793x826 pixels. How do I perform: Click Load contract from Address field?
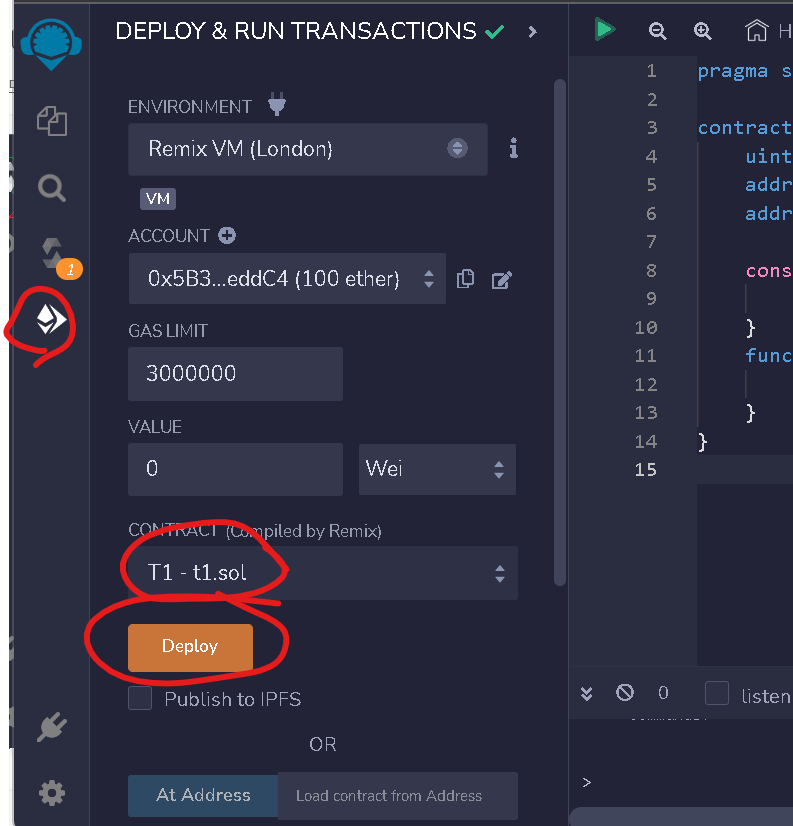click(x=398, y=796)
